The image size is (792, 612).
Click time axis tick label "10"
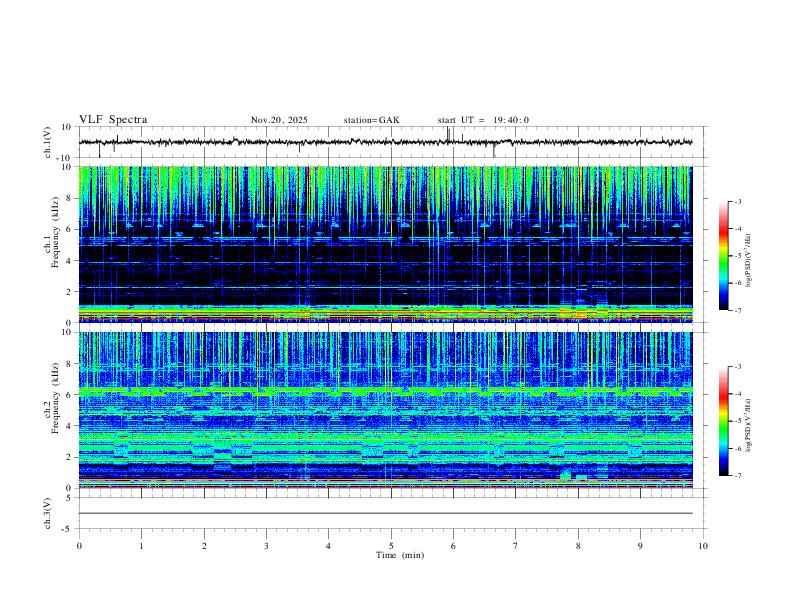coord(703,546)
